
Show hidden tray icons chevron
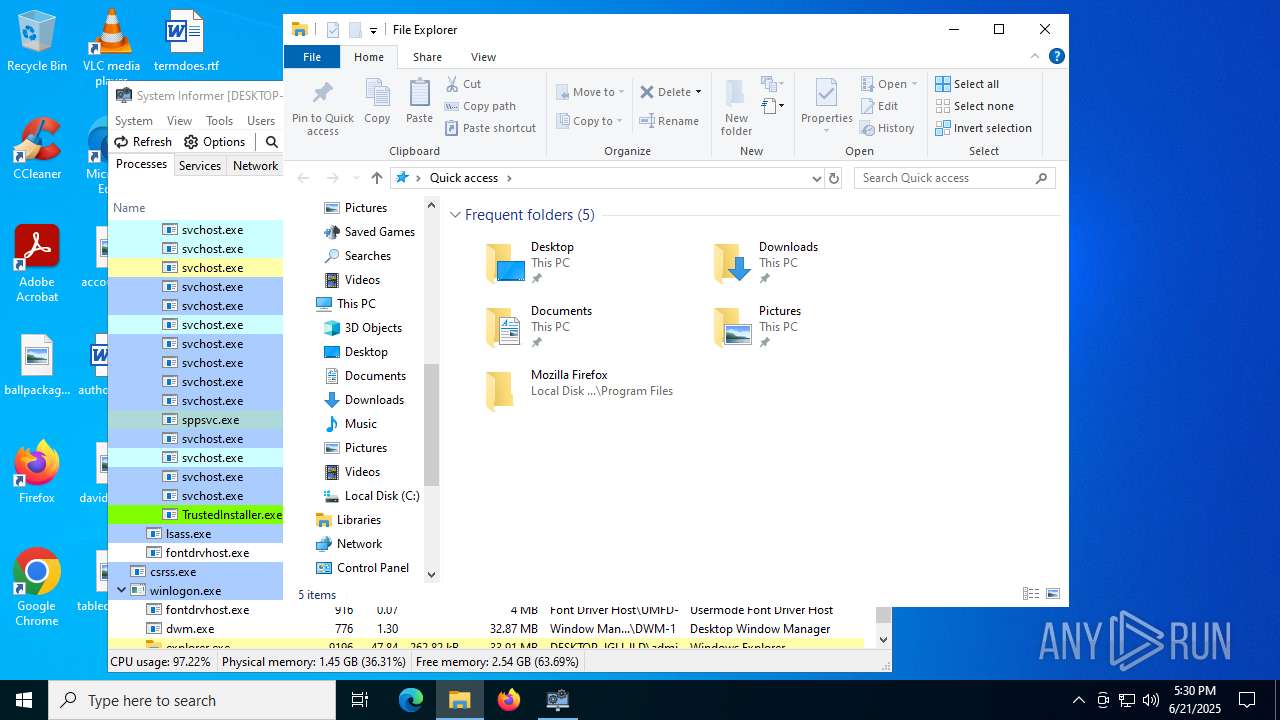tap(1078, 700)
